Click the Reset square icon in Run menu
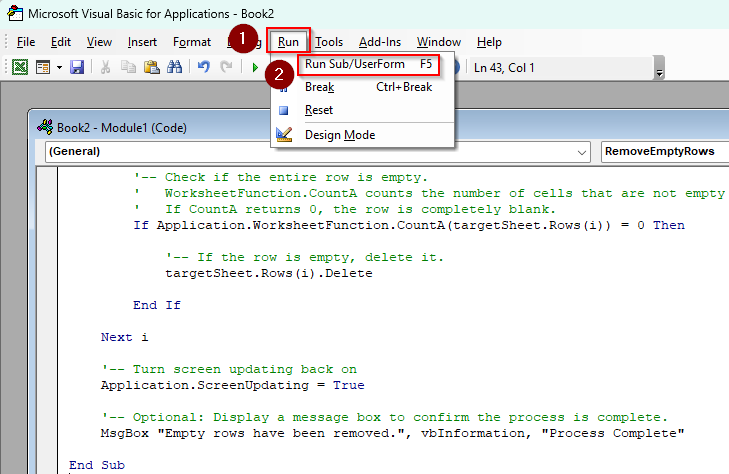 (x=283, y=111)
